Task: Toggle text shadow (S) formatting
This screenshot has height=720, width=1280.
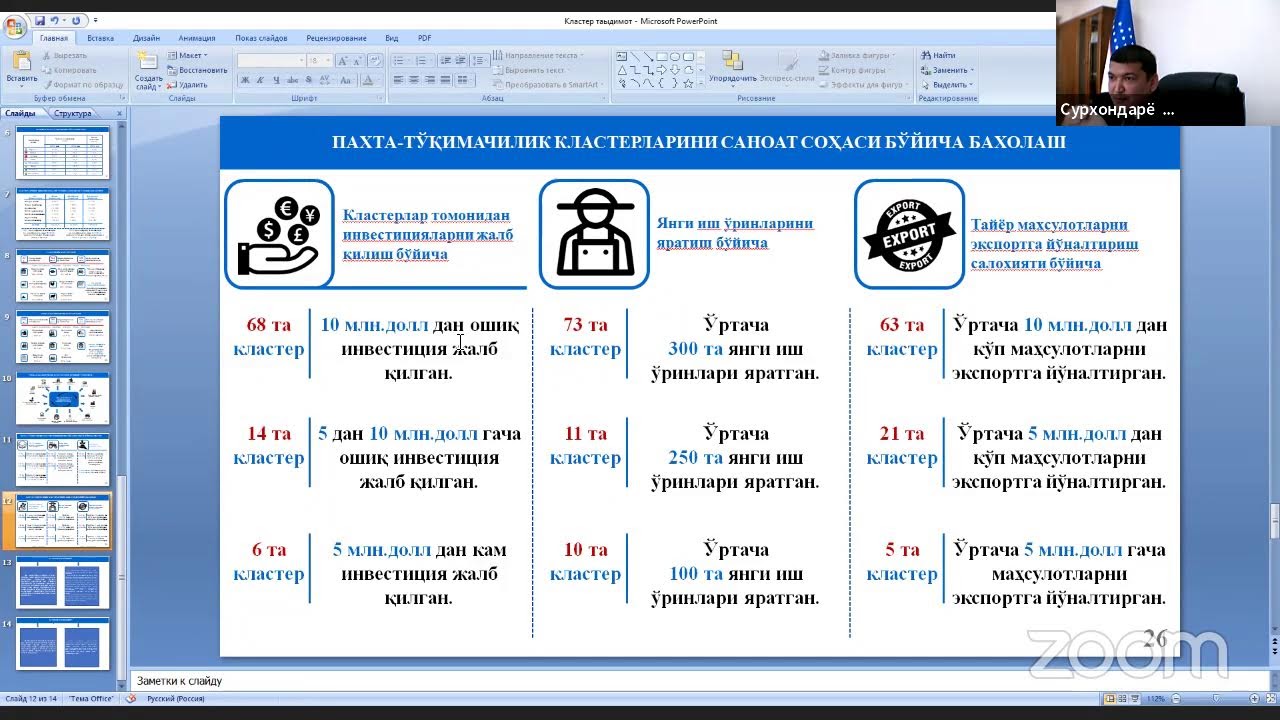Action: point(308,80)
